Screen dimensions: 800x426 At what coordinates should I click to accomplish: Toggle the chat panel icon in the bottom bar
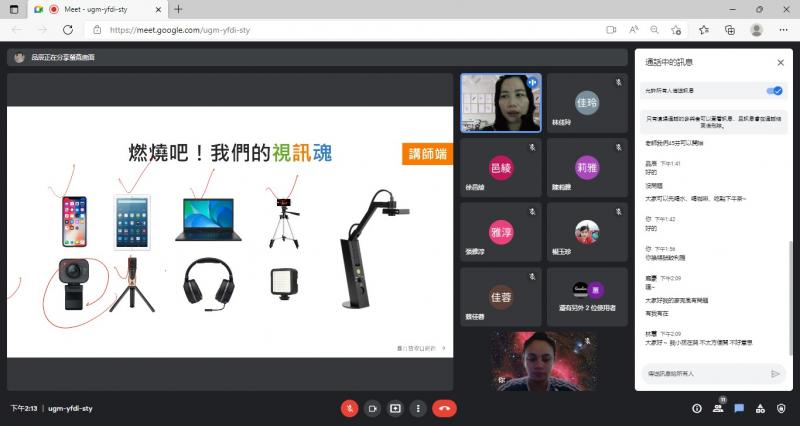click(x=739, y=409)
